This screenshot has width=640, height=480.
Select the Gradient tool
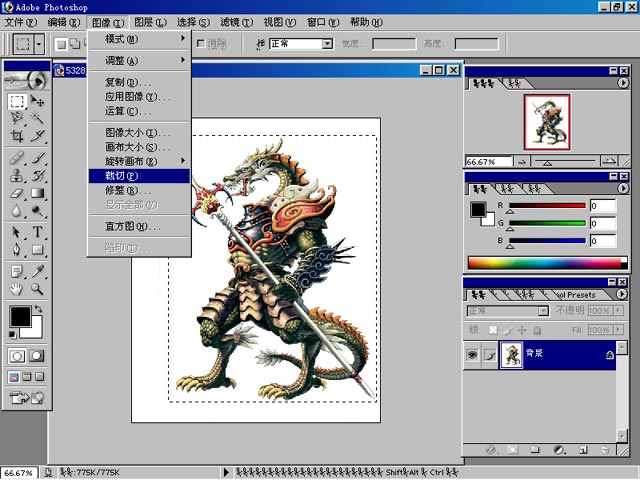pyautogui.click(x=37, y=193)
